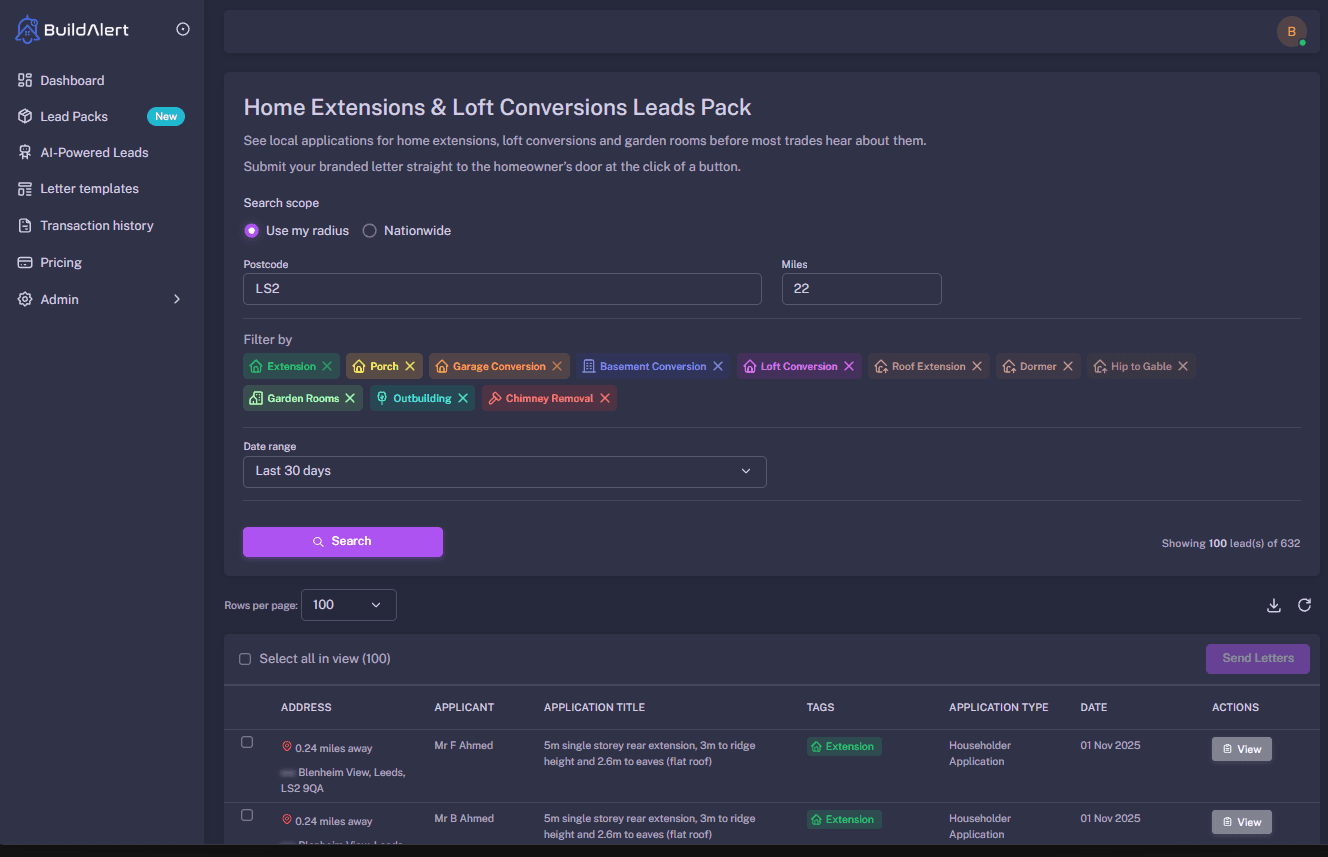Click the Postcode input field
This screenshot has height=857, width=1328.
pos(502,289)
